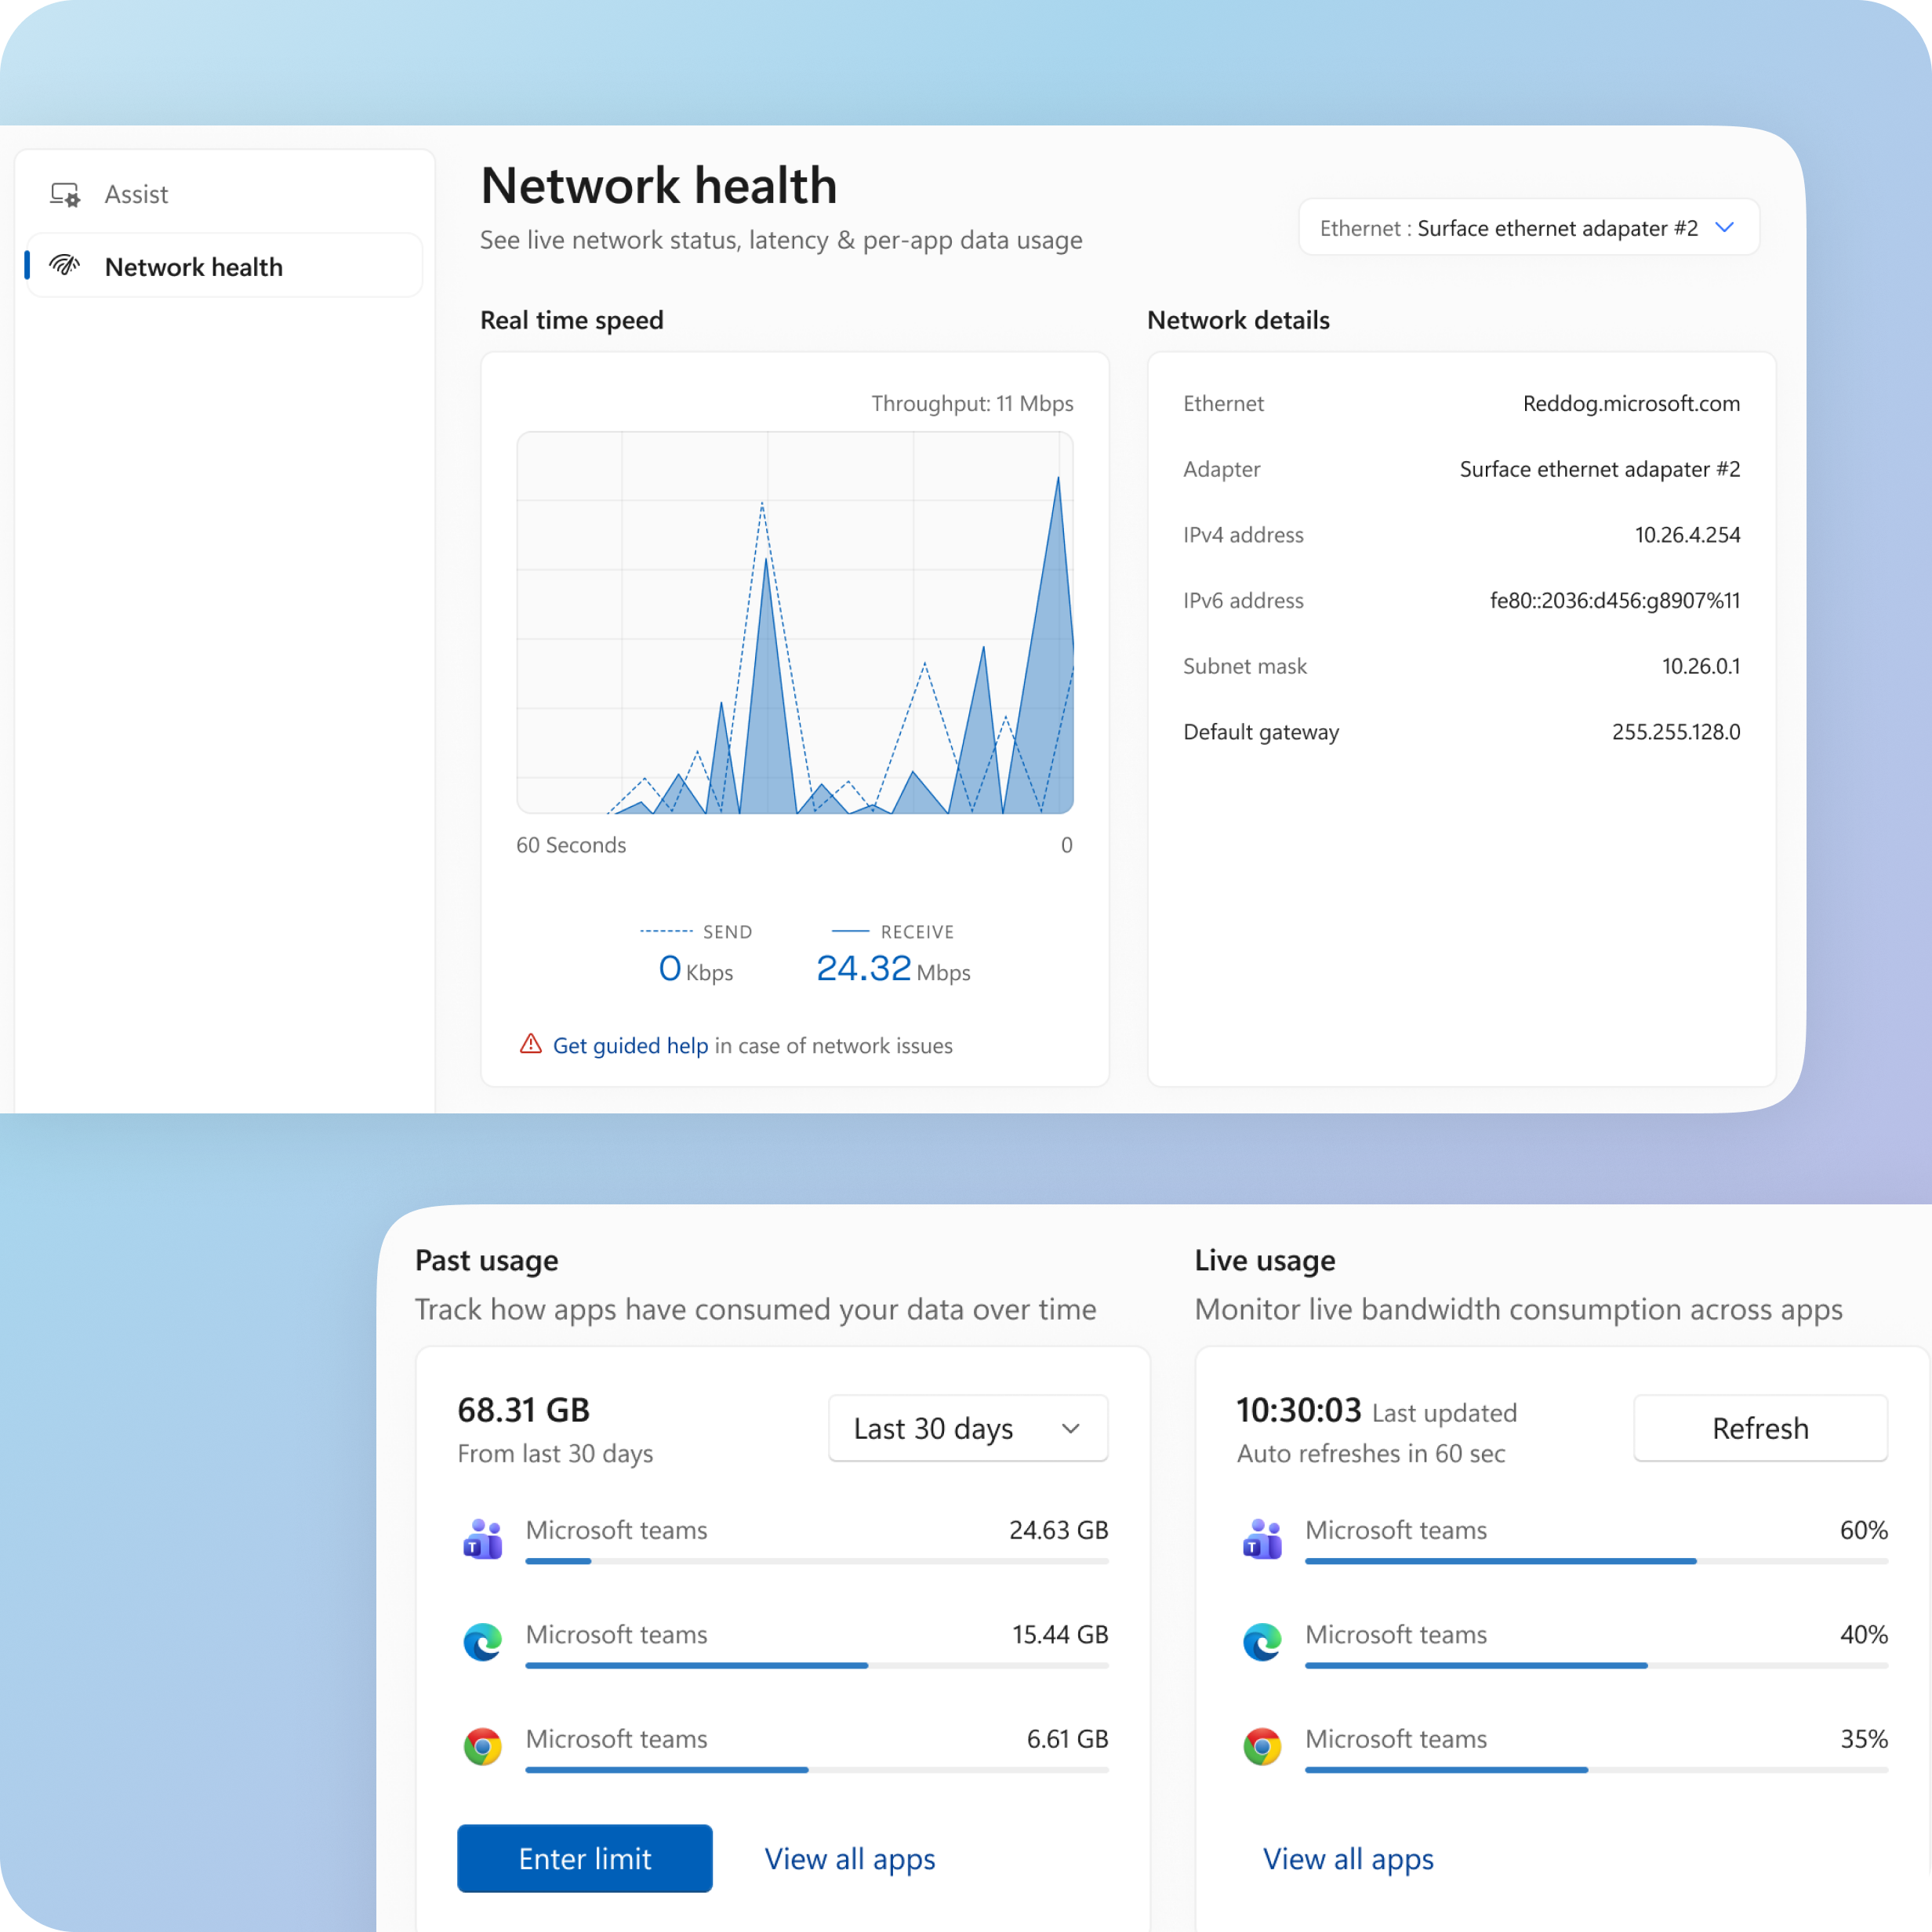
Task: Click the 35% live usage bar
Action: pyautogui.click(x=1596, y=1770)
